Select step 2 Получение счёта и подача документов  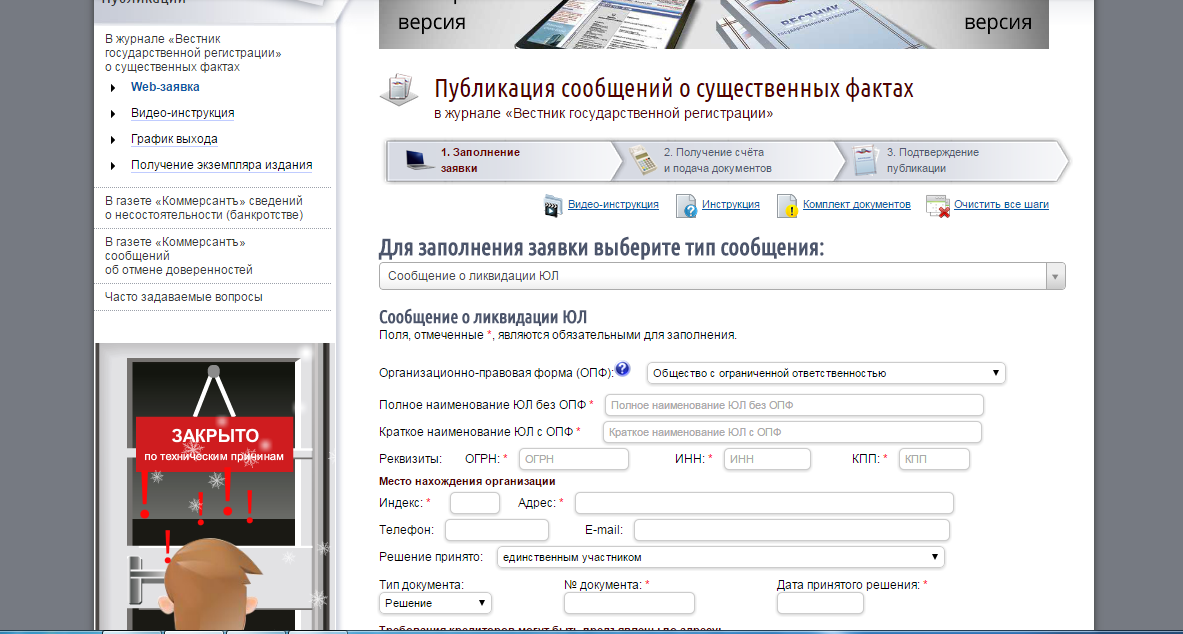(730, 160)
